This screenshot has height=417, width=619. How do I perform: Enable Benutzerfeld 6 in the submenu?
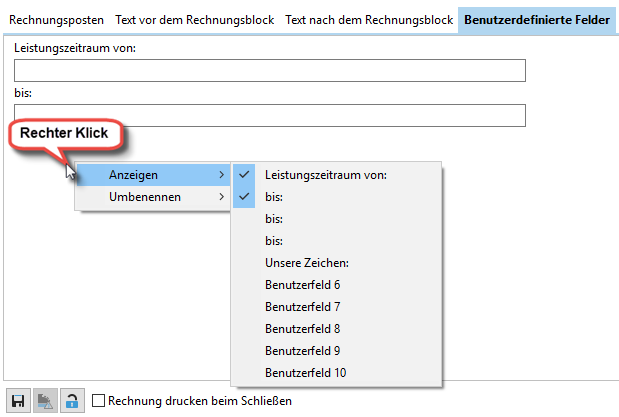(302, 285)
